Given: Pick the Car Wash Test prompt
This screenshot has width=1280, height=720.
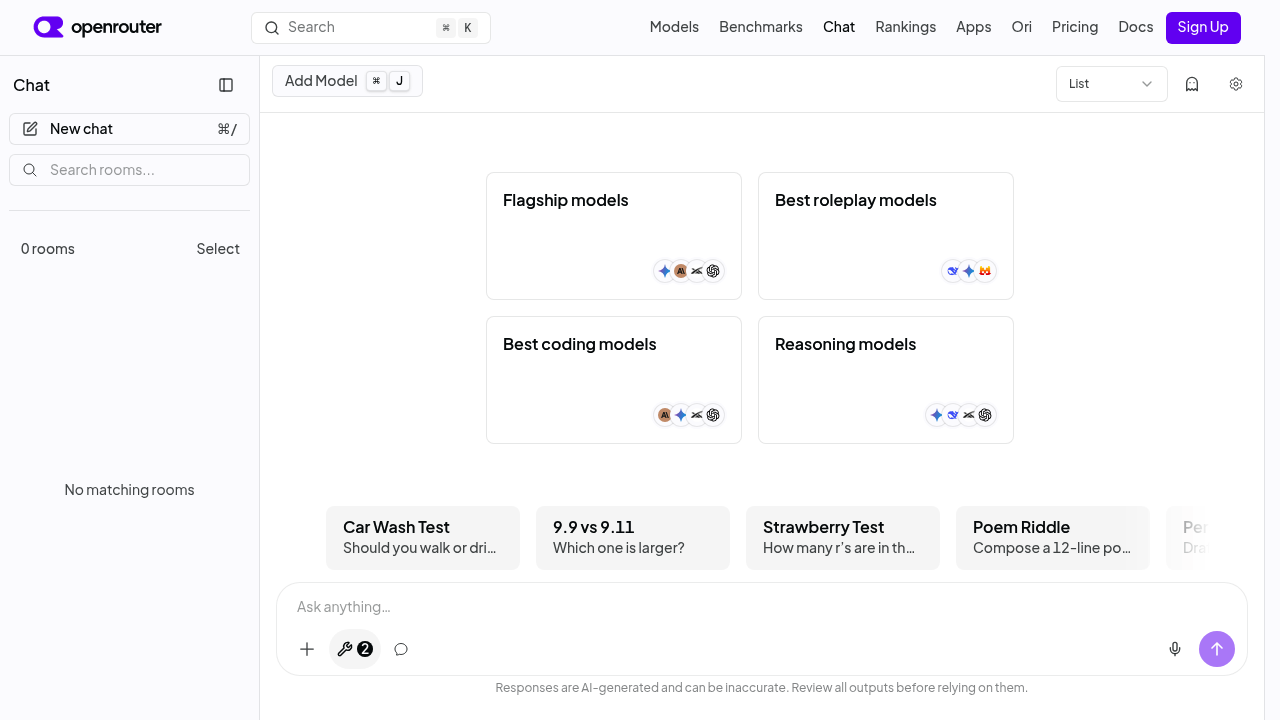Looking at the screenshot, I should (423, 538).
